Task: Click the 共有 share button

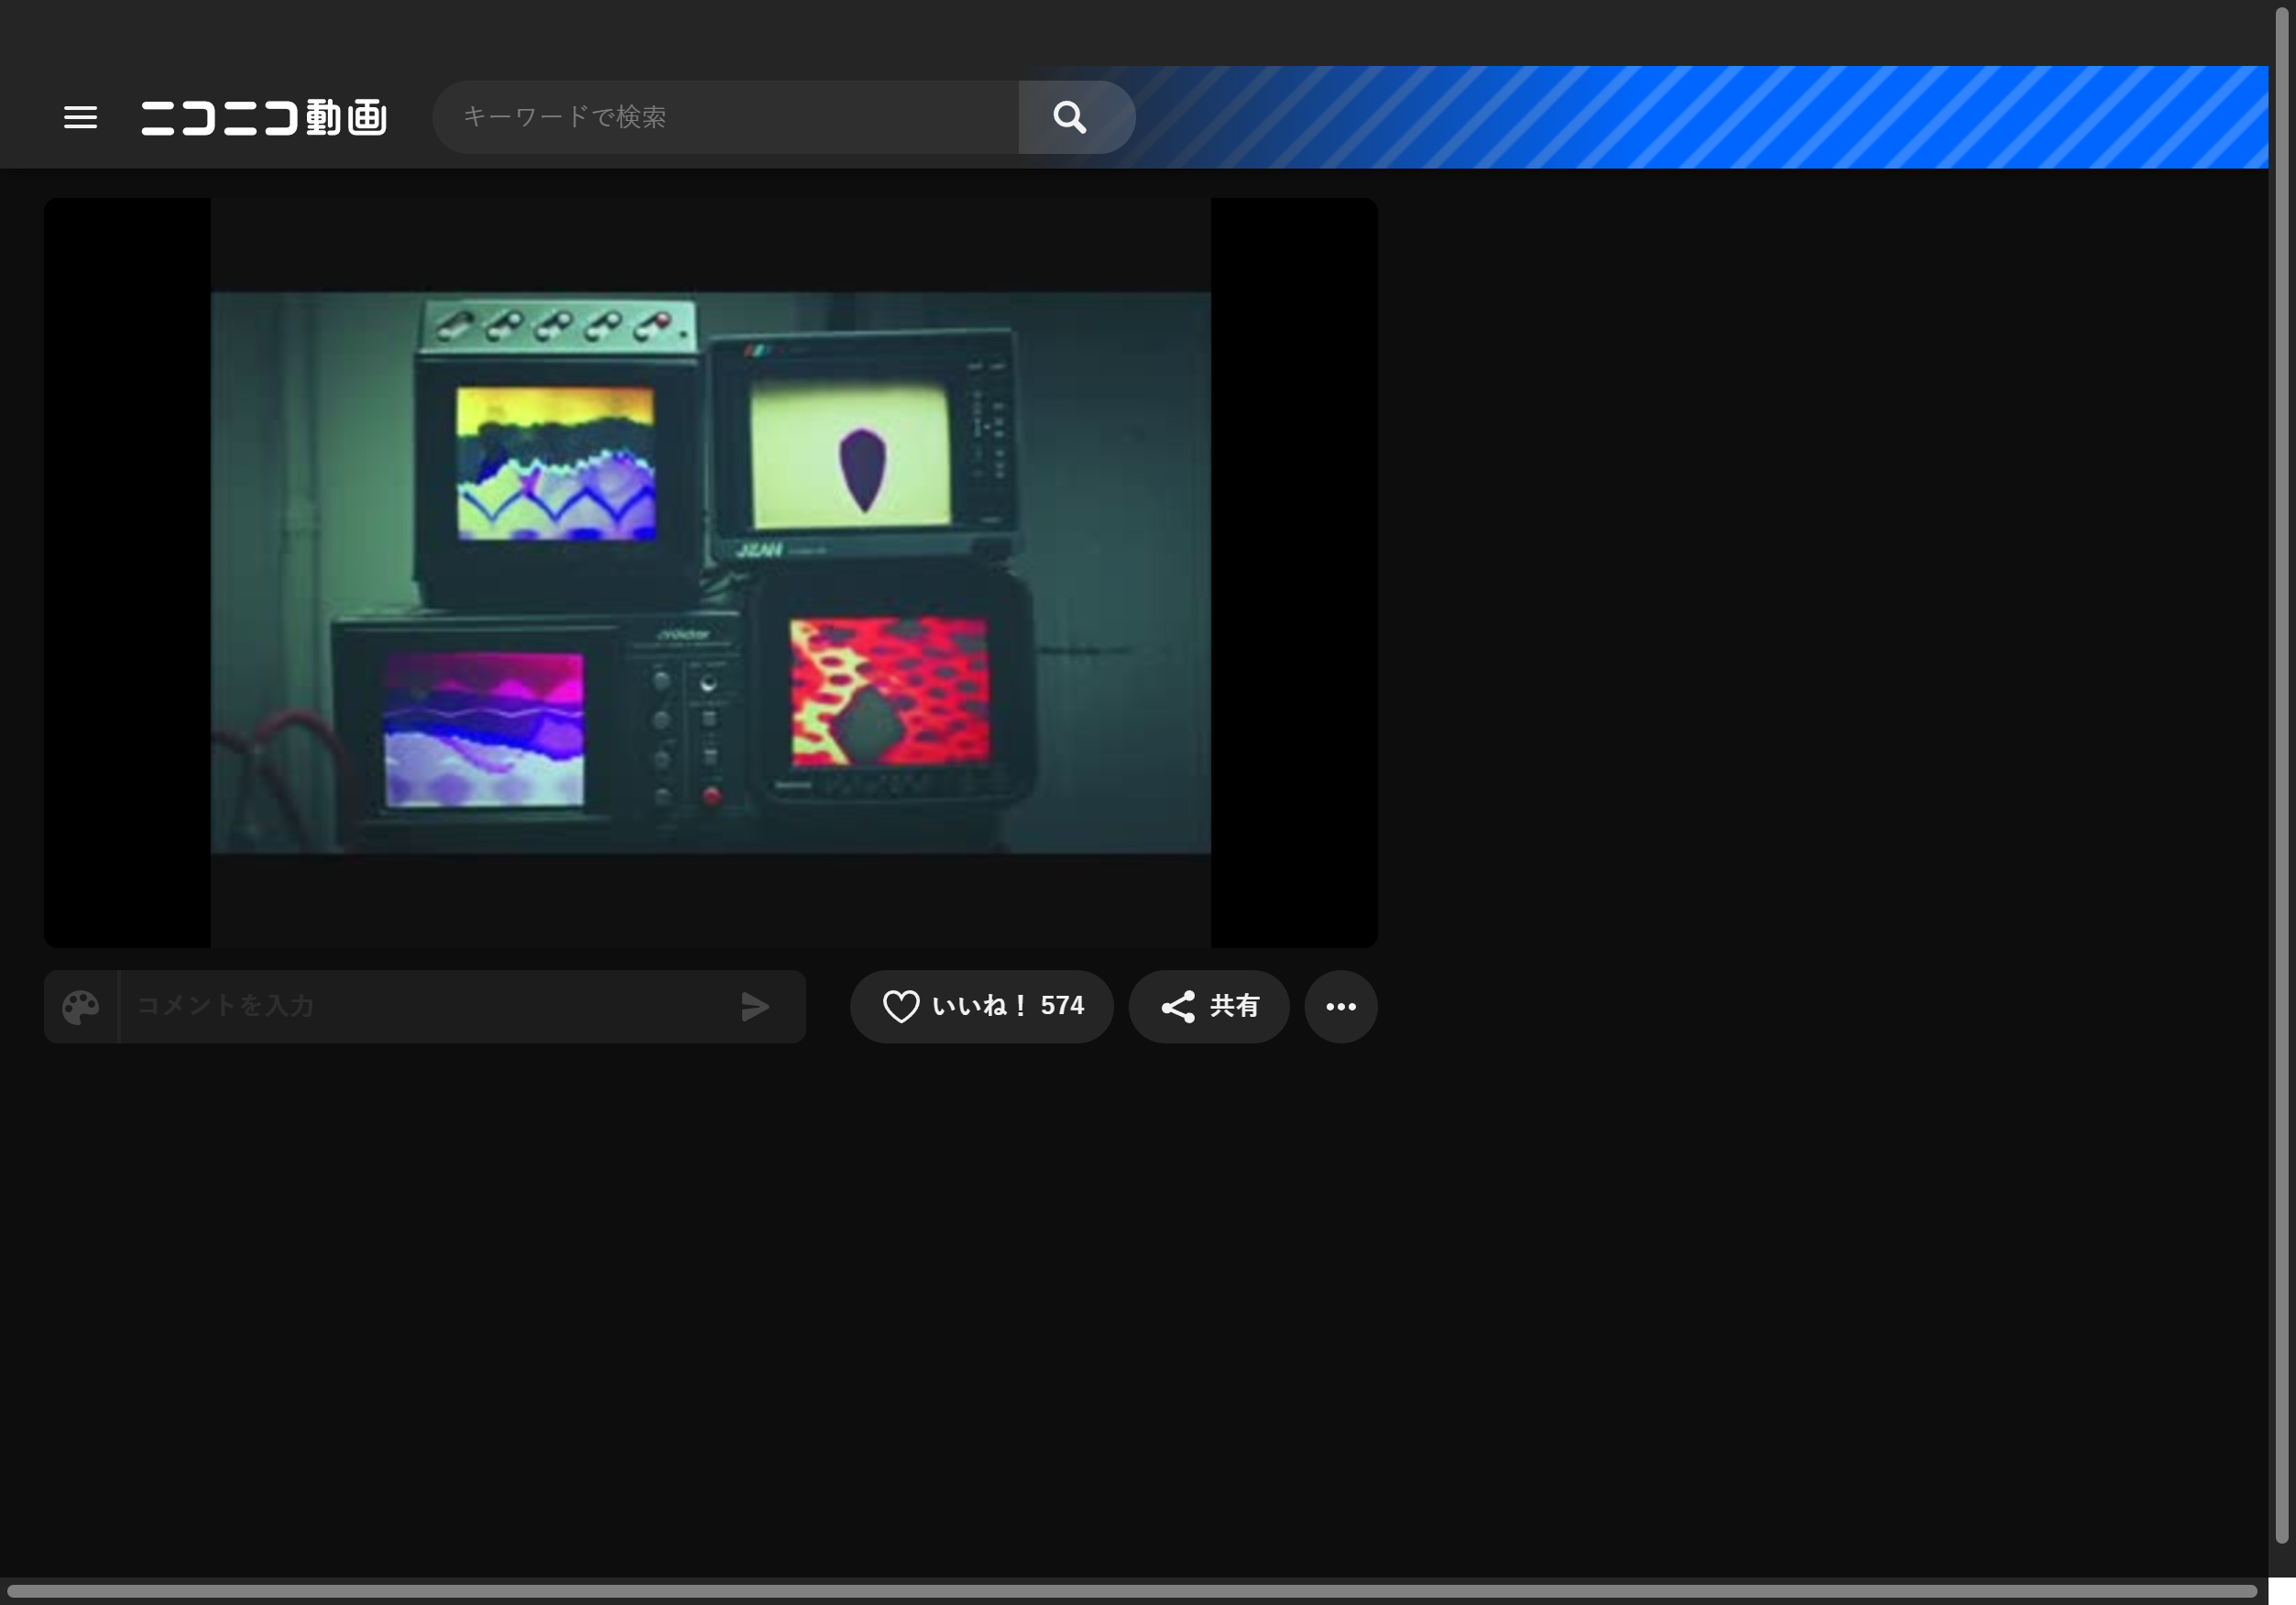Action: click(x=1208, y=1006)
